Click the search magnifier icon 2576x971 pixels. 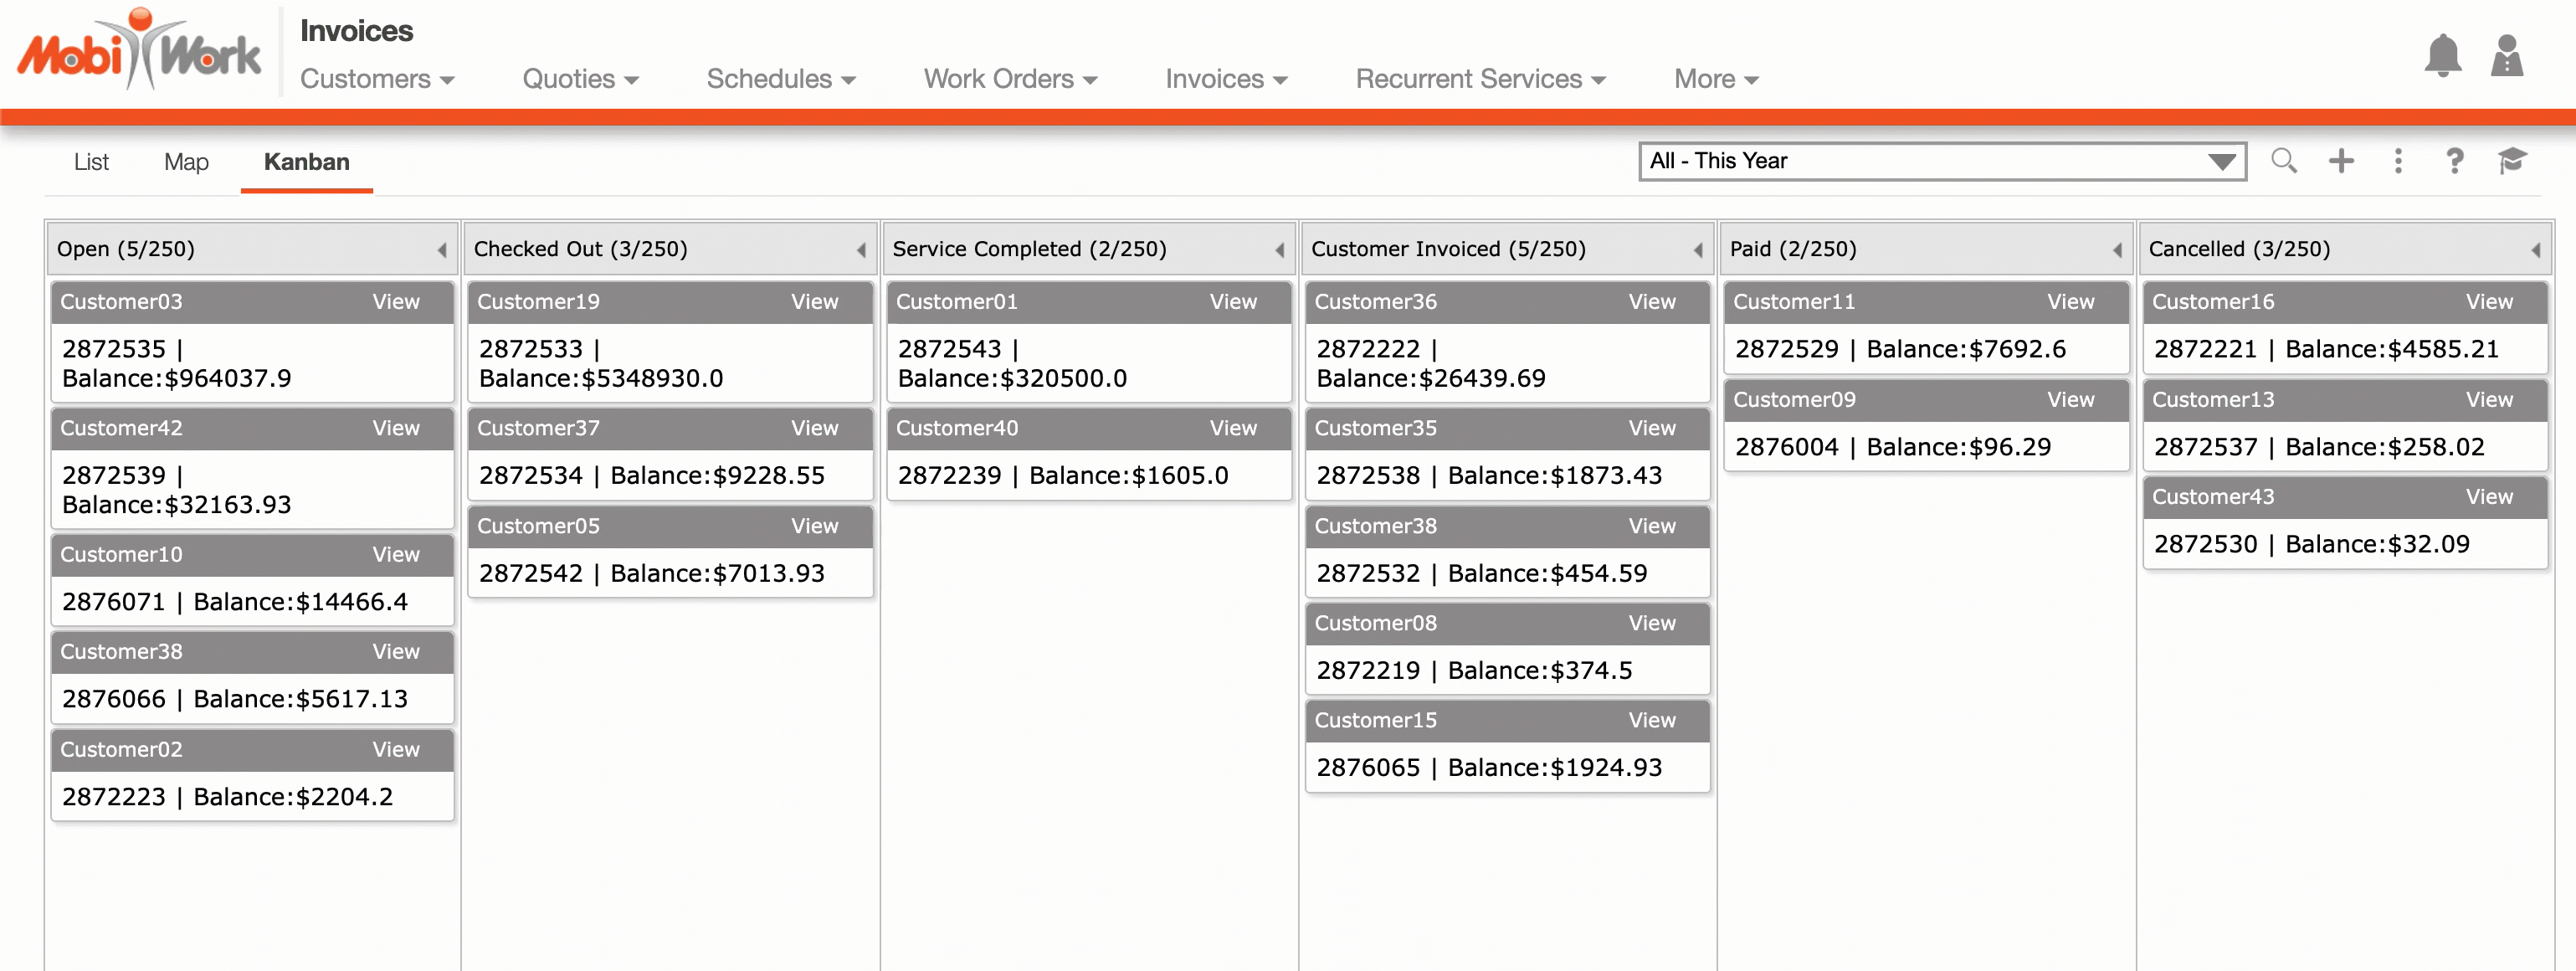pos(2283,161)
